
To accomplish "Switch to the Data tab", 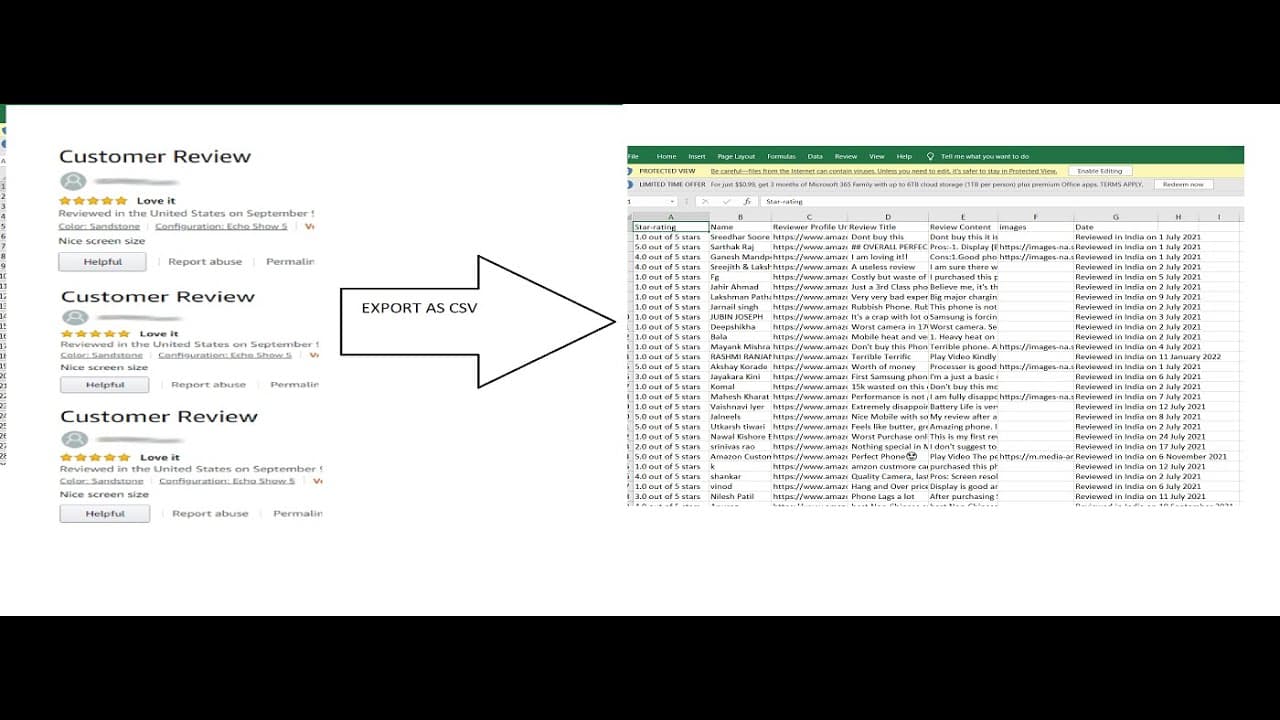I will 815,156.
